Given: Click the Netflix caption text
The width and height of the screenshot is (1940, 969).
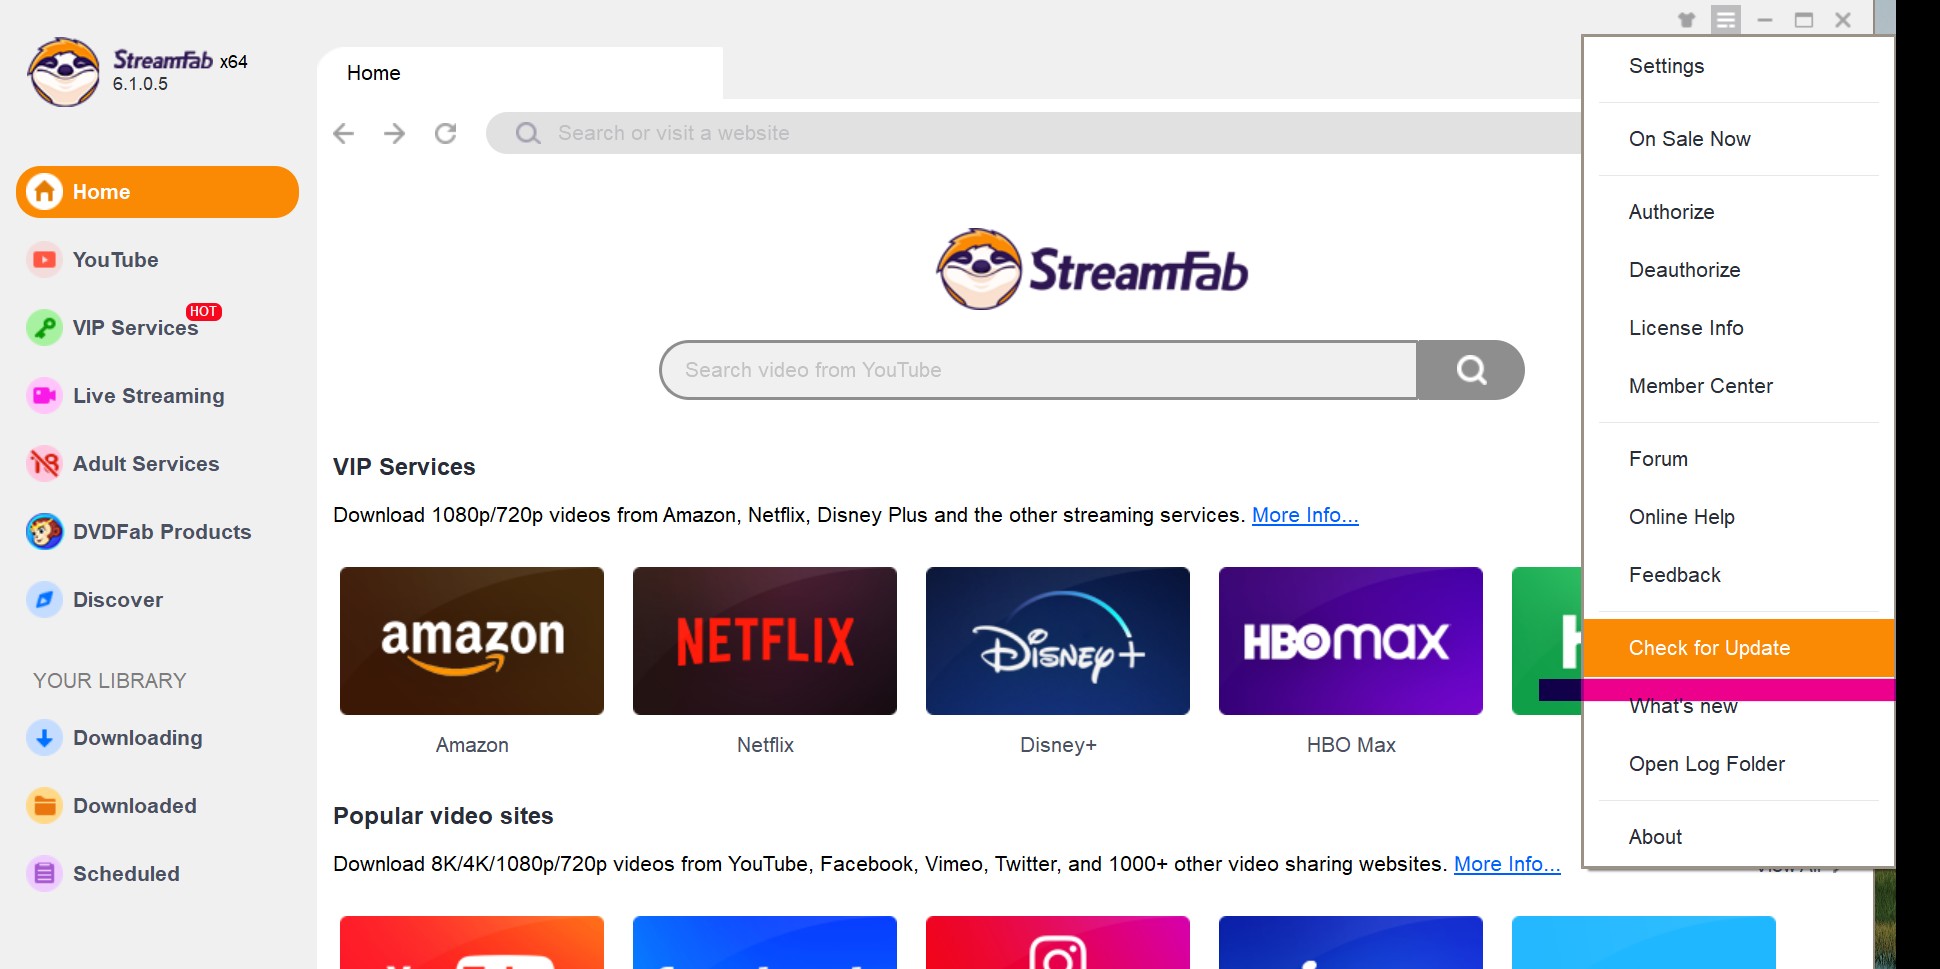Looking at the screenshot, I should [x=765, y=745].
